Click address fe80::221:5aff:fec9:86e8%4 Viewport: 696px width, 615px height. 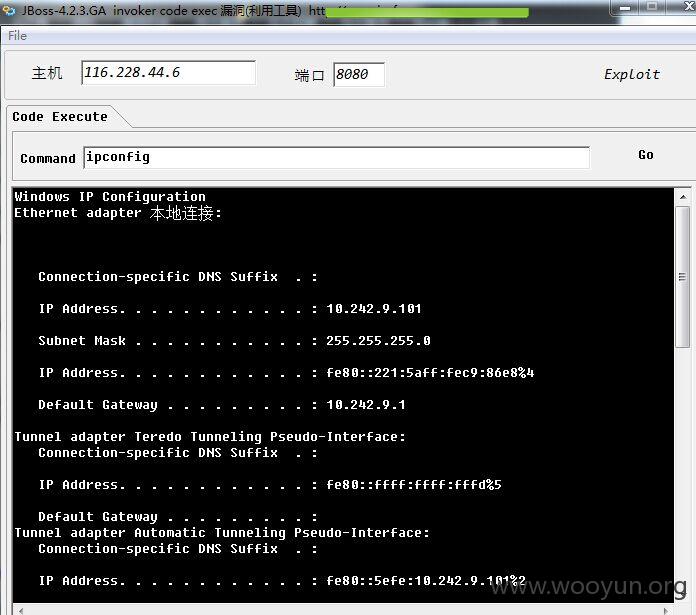pyautogui.click(x=430, y=372)
